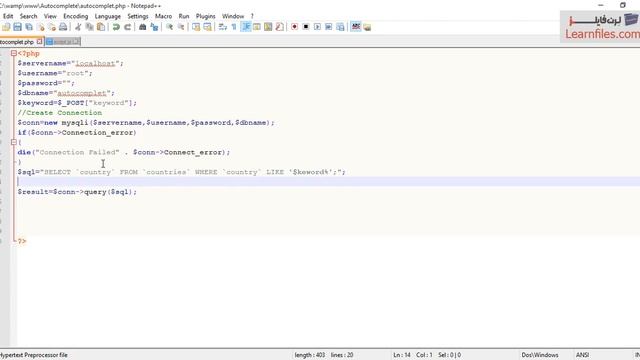Viewport: 640px width, 360px height.
Task: Open the View menu
Action: coord(50,16)
